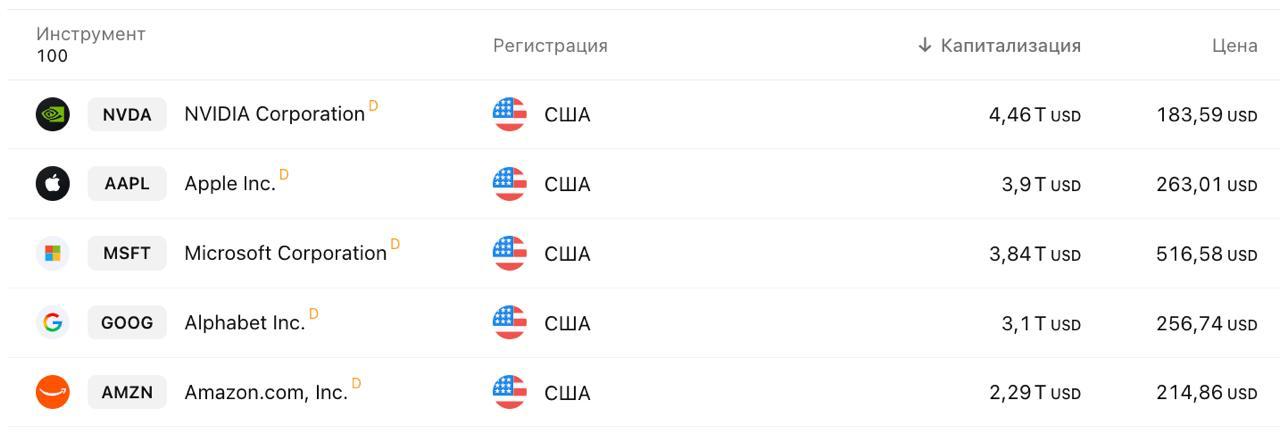Open the GOOG ticker badge

[x=127, y=323]
